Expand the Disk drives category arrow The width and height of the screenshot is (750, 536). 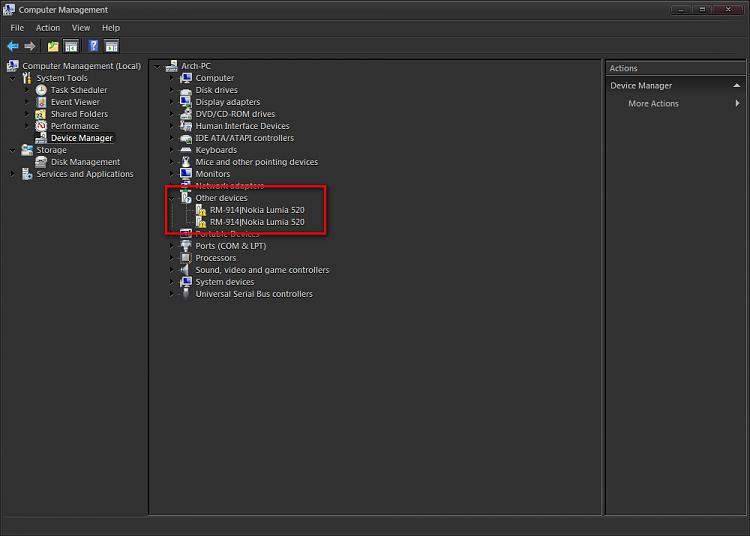coord(171,90)
